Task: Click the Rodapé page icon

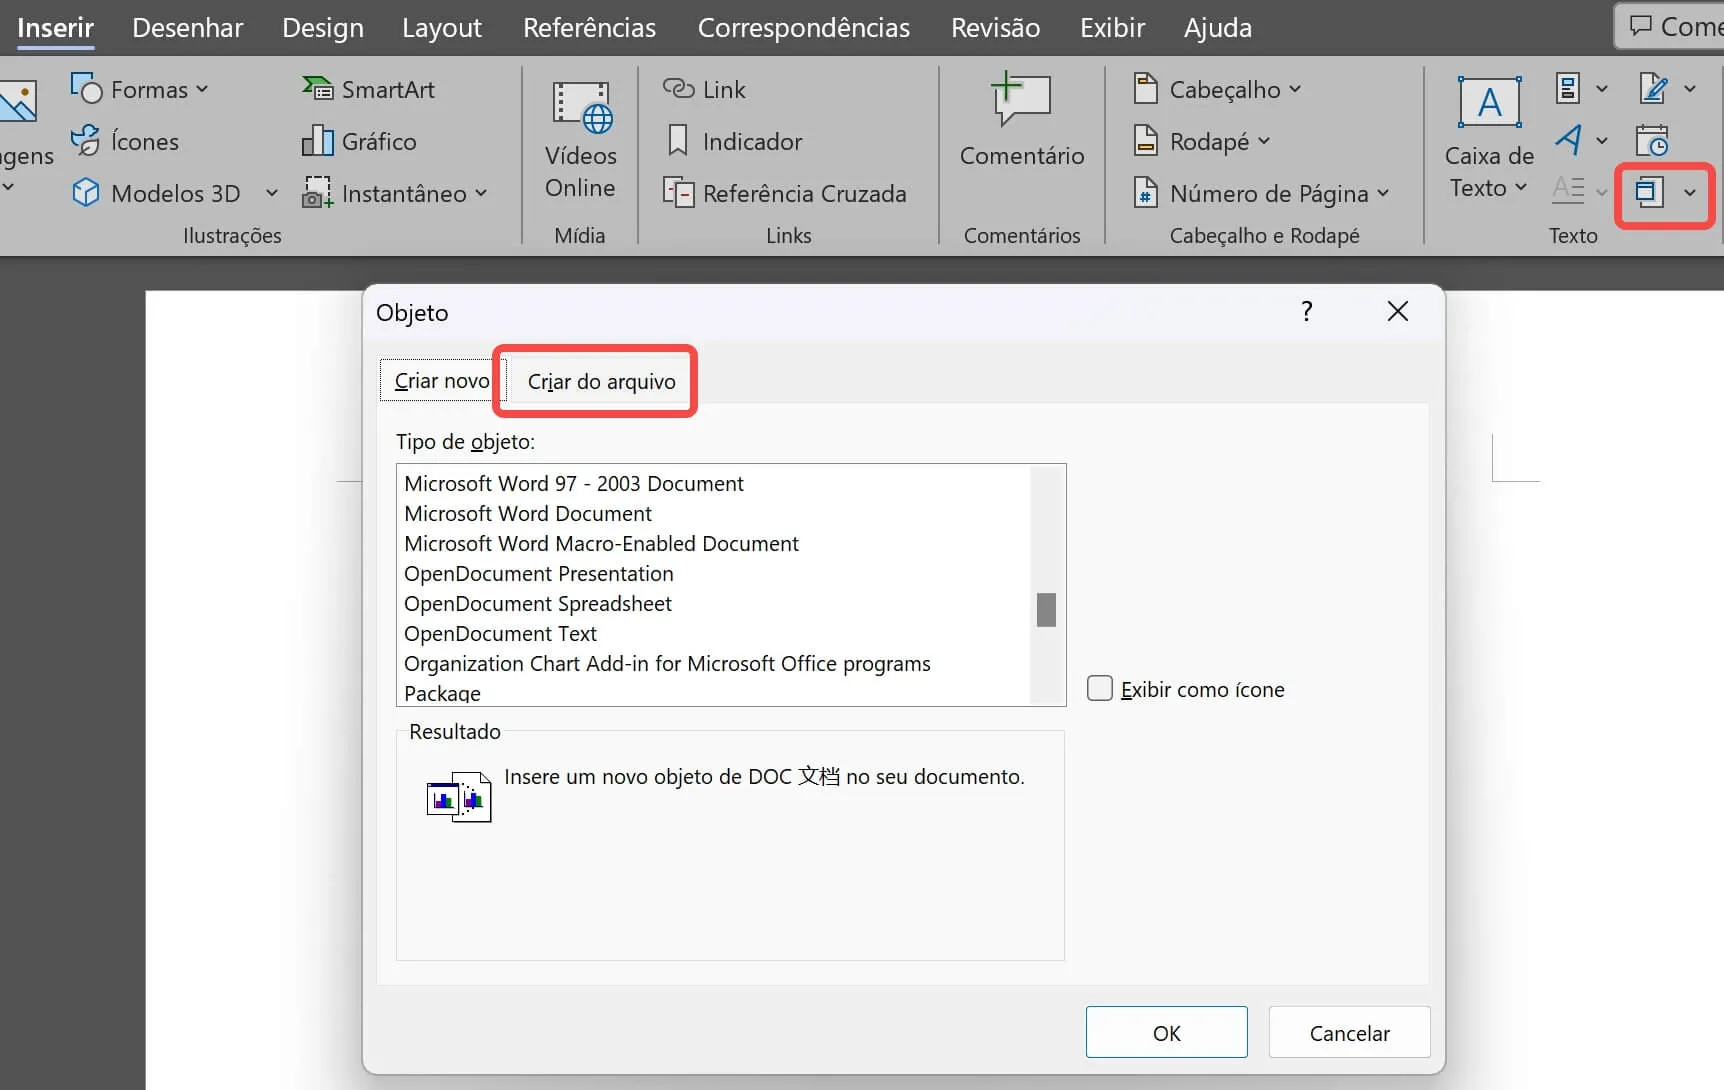Action: pos(1146,141)
